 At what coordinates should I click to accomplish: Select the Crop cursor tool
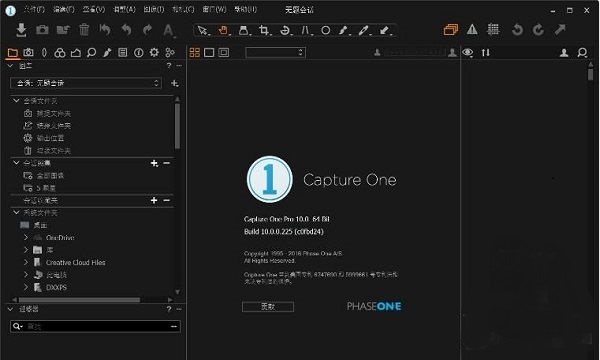pos(264,30)
